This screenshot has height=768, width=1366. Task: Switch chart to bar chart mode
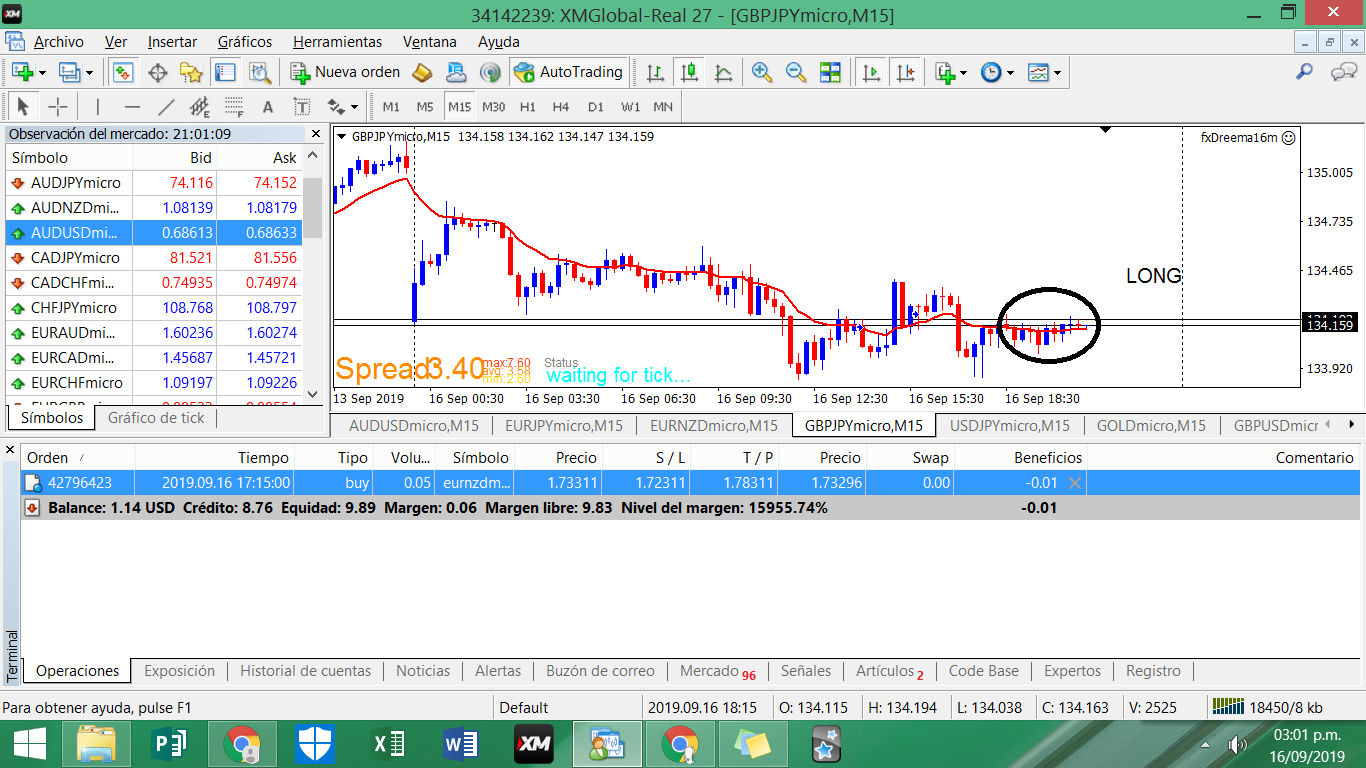pos(655,72)
